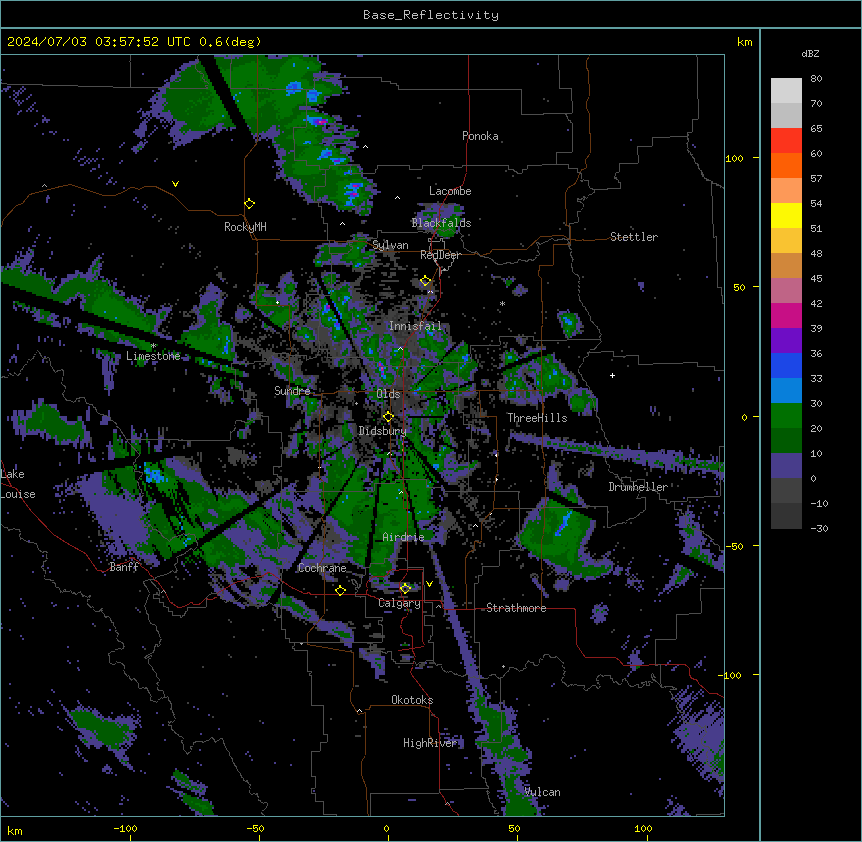Click the Base_Reflectivity title
This screenshot has width=862, height=842.
click(x=431, y=15)
